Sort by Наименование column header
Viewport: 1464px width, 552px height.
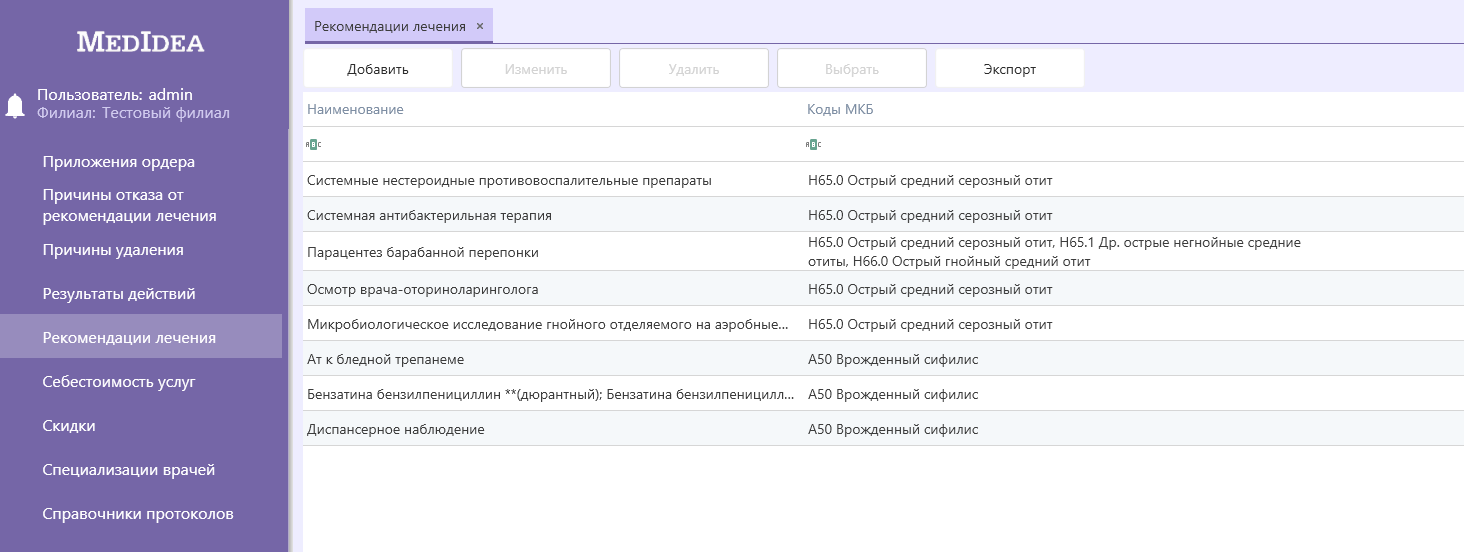tap(355, 109)
